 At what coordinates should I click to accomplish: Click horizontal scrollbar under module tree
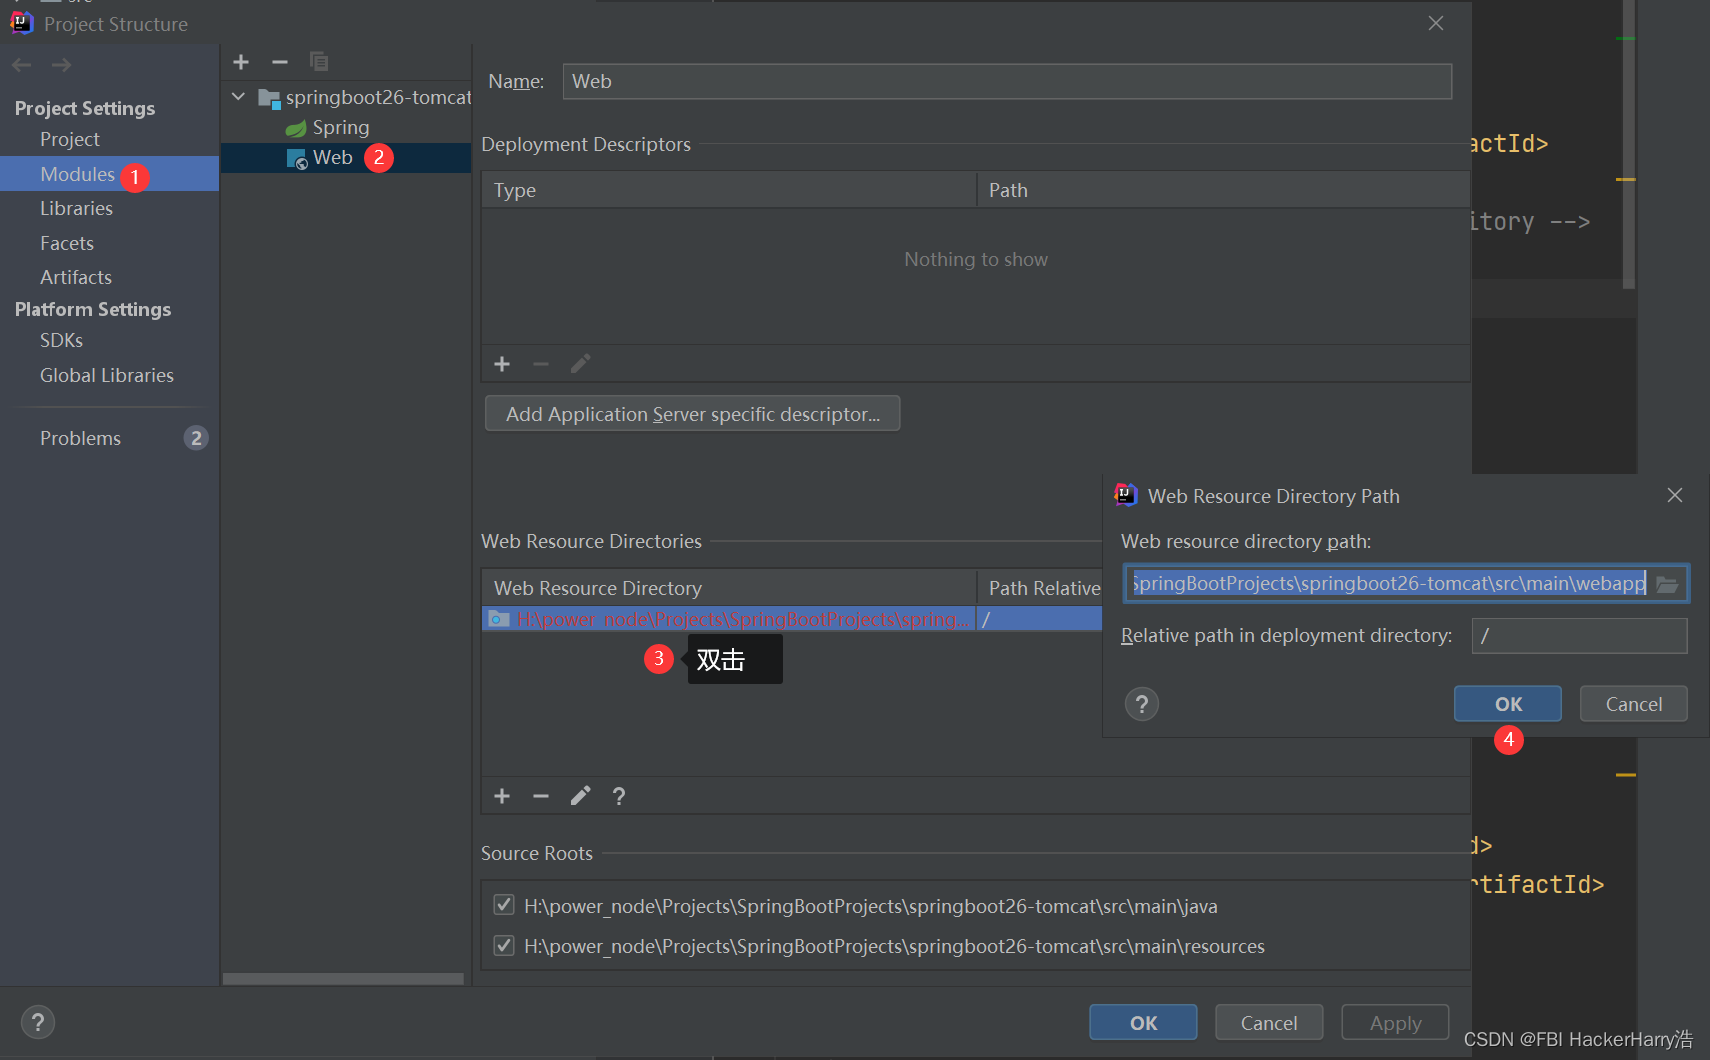coord(343,979)
